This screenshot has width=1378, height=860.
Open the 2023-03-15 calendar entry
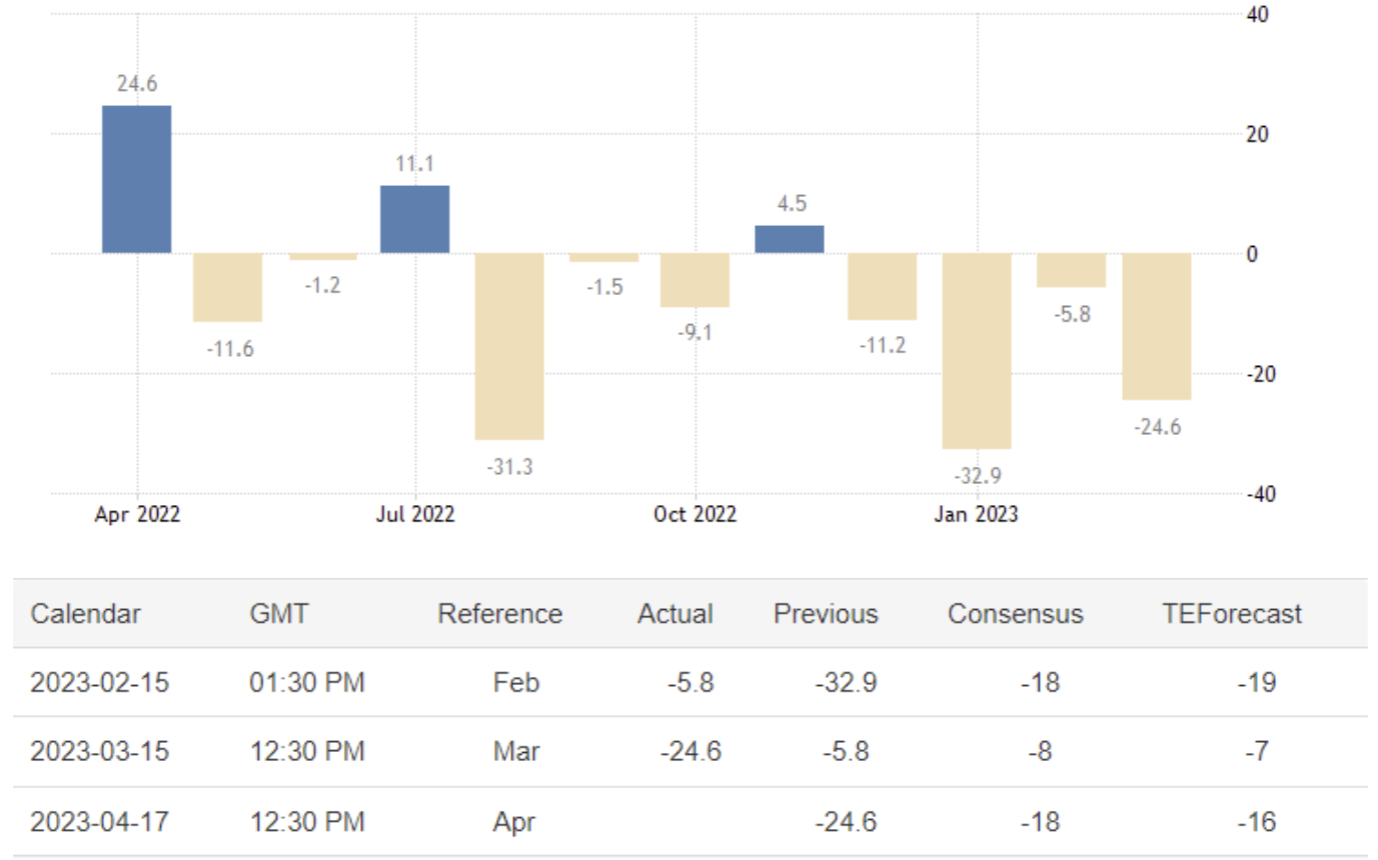[100, 752]
